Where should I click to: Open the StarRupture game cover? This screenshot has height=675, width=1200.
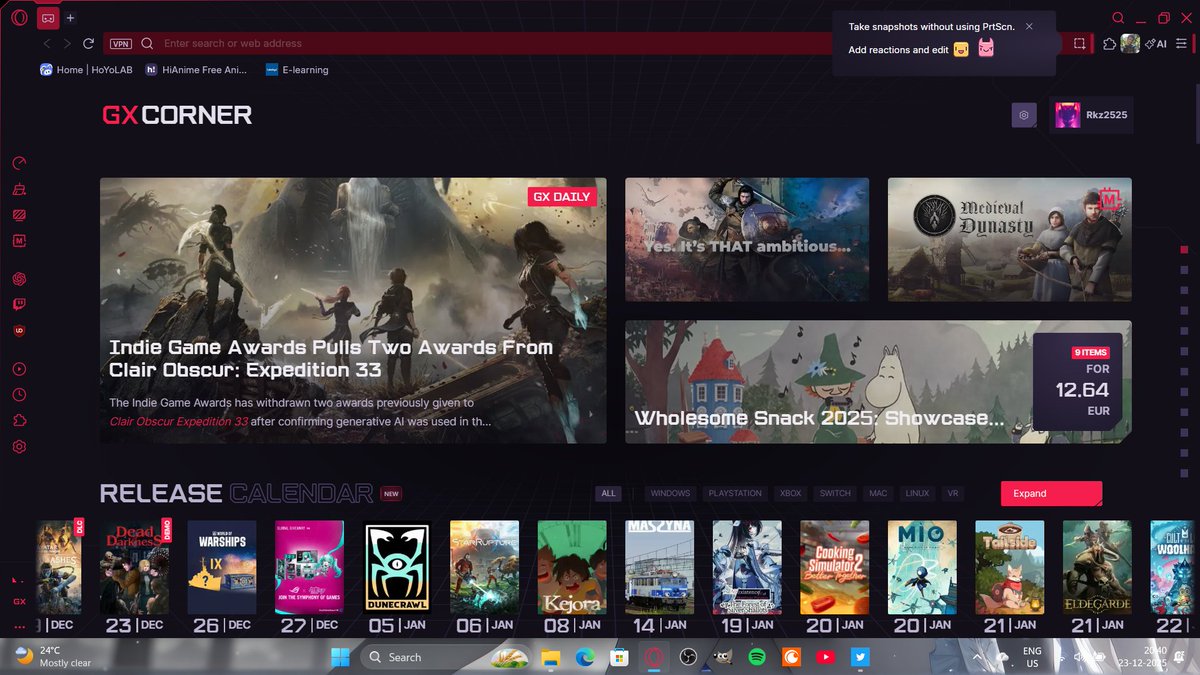point(484,567)
